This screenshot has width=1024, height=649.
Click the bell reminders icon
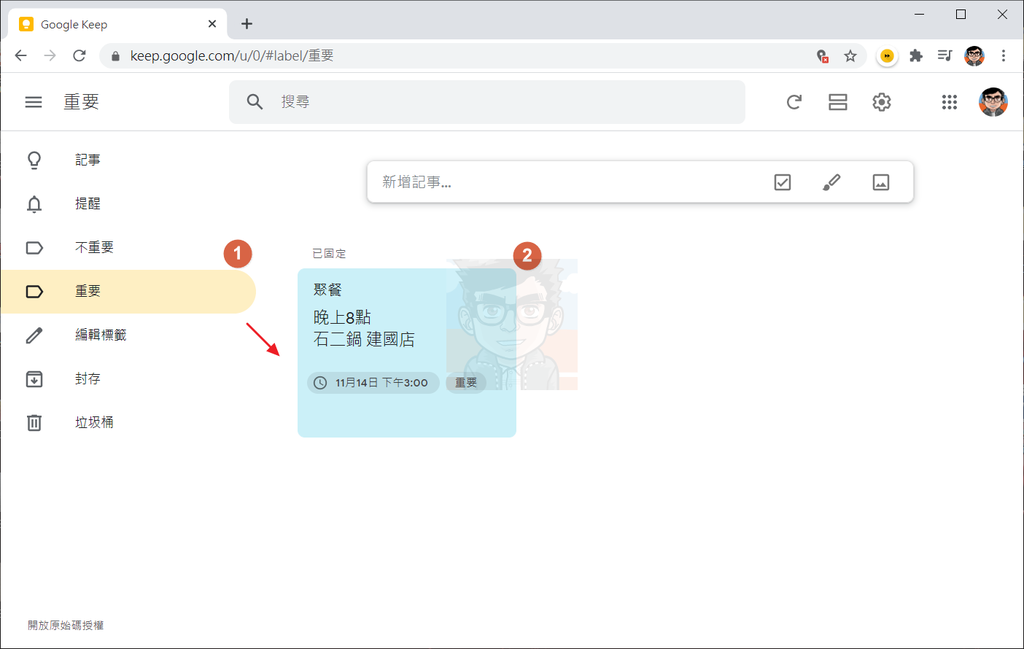34,204
